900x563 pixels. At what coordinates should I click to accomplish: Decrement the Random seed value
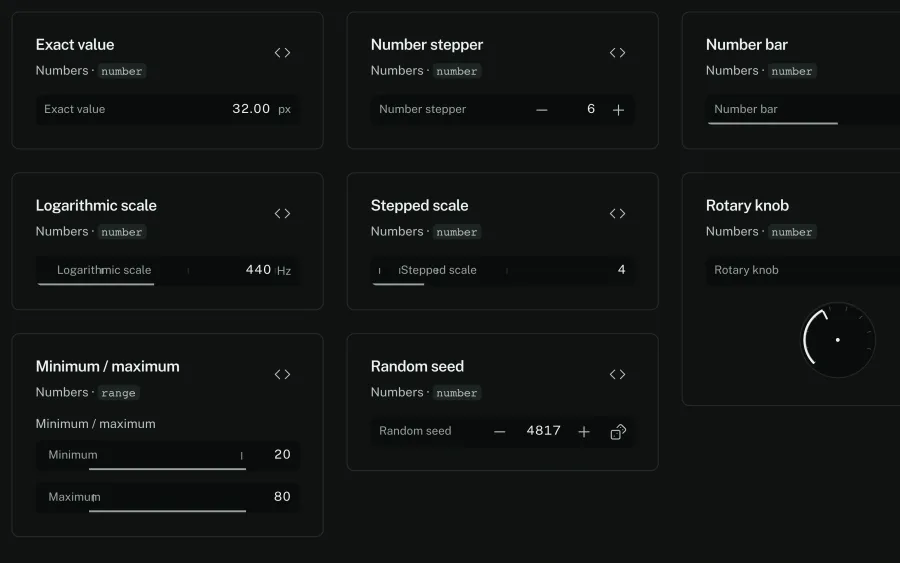(499, 432)
